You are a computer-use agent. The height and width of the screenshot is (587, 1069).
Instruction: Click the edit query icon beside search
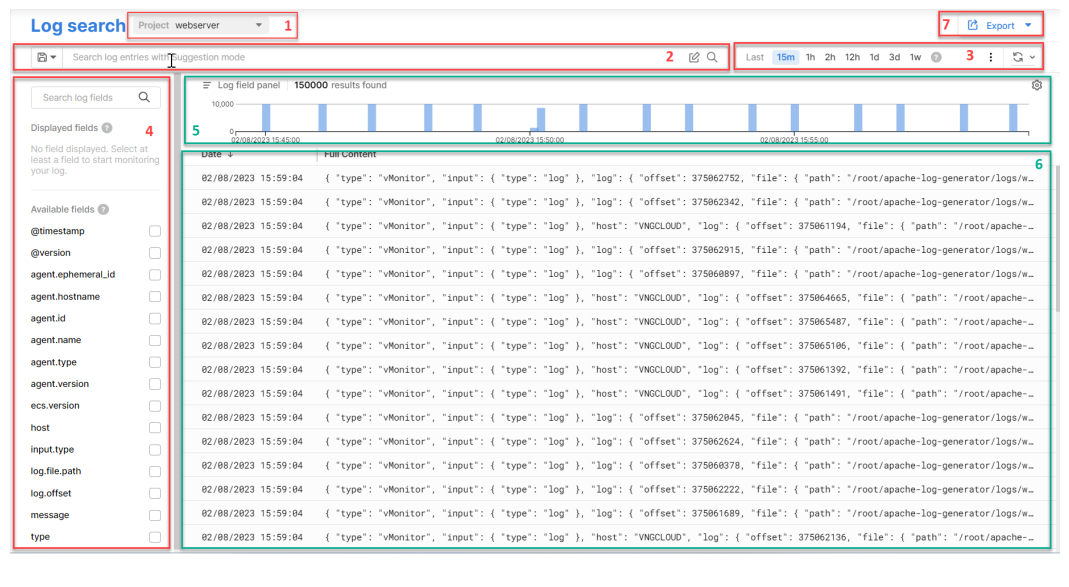694,58
